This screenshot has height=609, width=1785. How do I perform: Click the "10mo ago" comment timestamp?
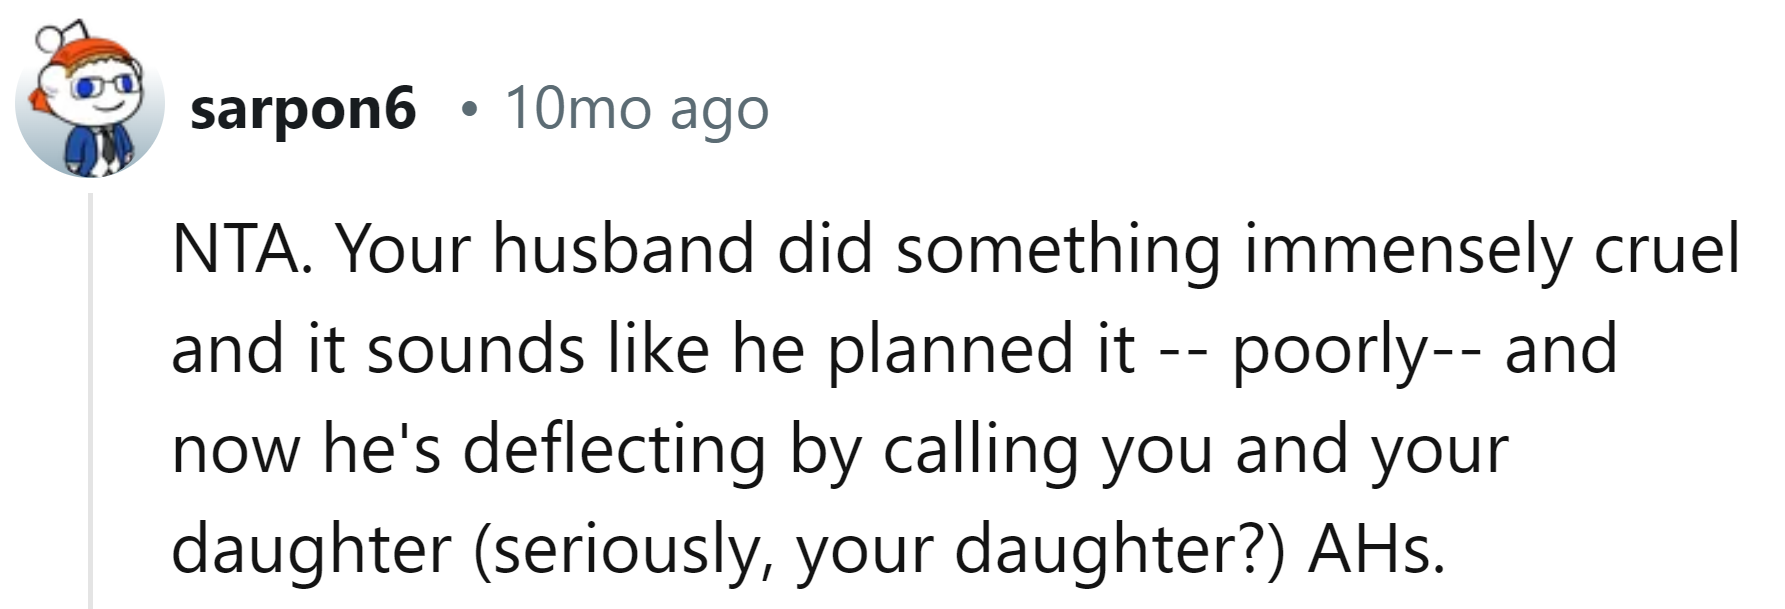point(637,108)
